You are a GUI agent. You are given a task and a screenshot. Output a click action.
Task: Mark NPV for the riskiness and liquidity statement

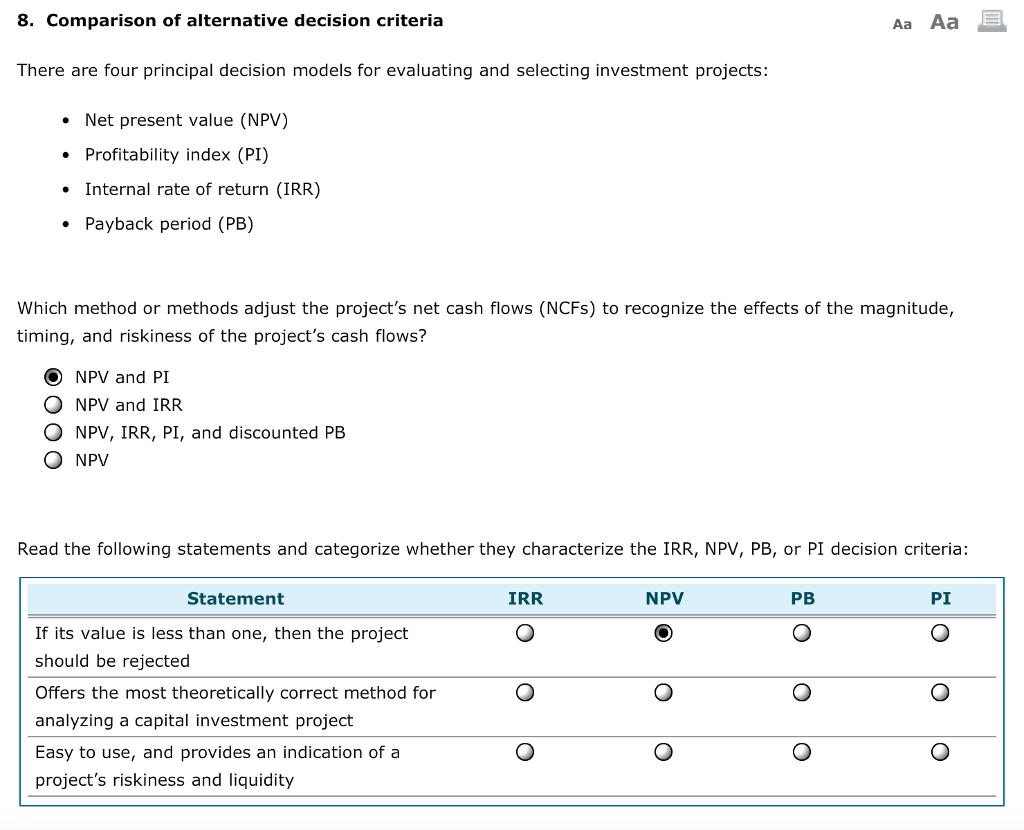(x=662, y=751)
